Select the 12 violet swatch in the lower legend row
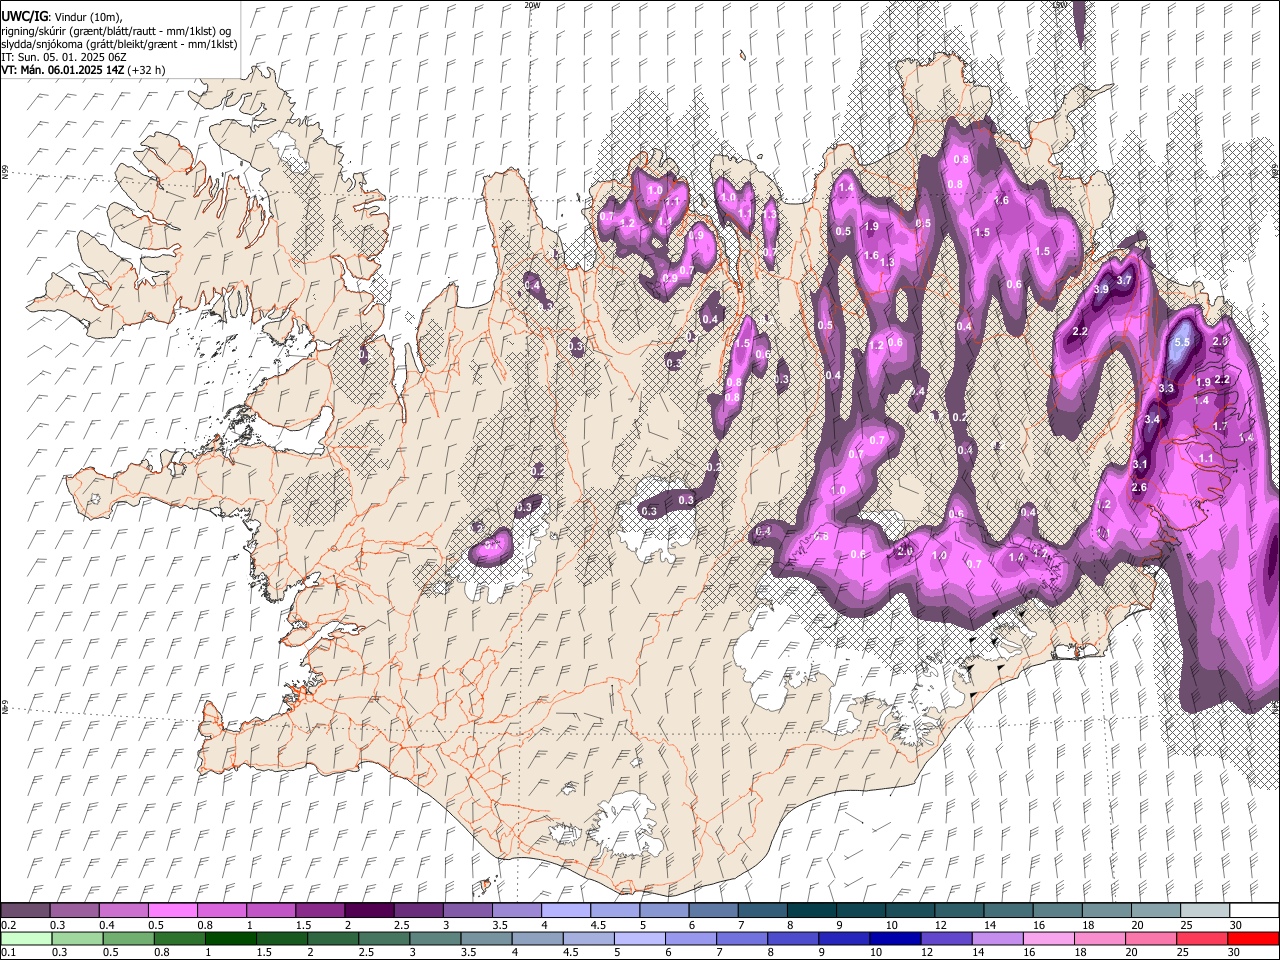This screenshot has height=960, width=1280. pos(947,939)
